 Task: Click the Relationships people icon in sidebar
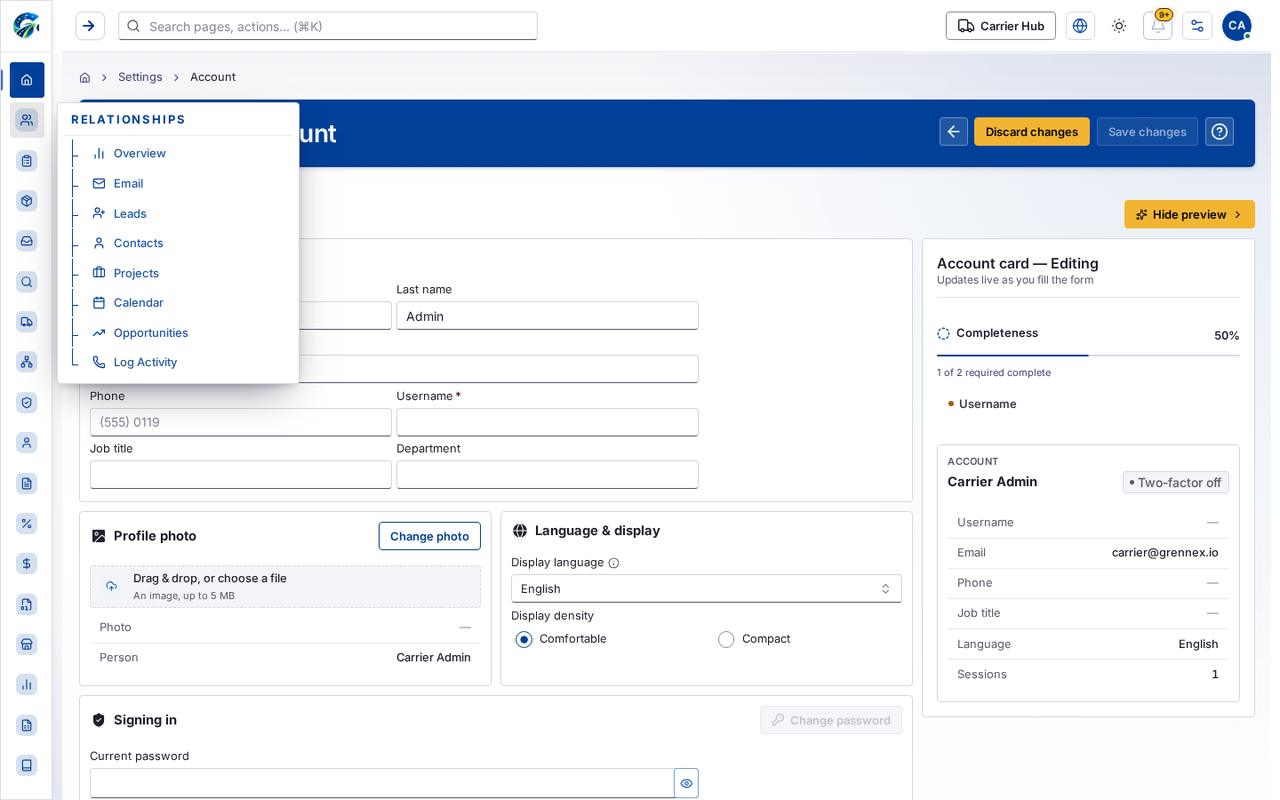point(27,120)
